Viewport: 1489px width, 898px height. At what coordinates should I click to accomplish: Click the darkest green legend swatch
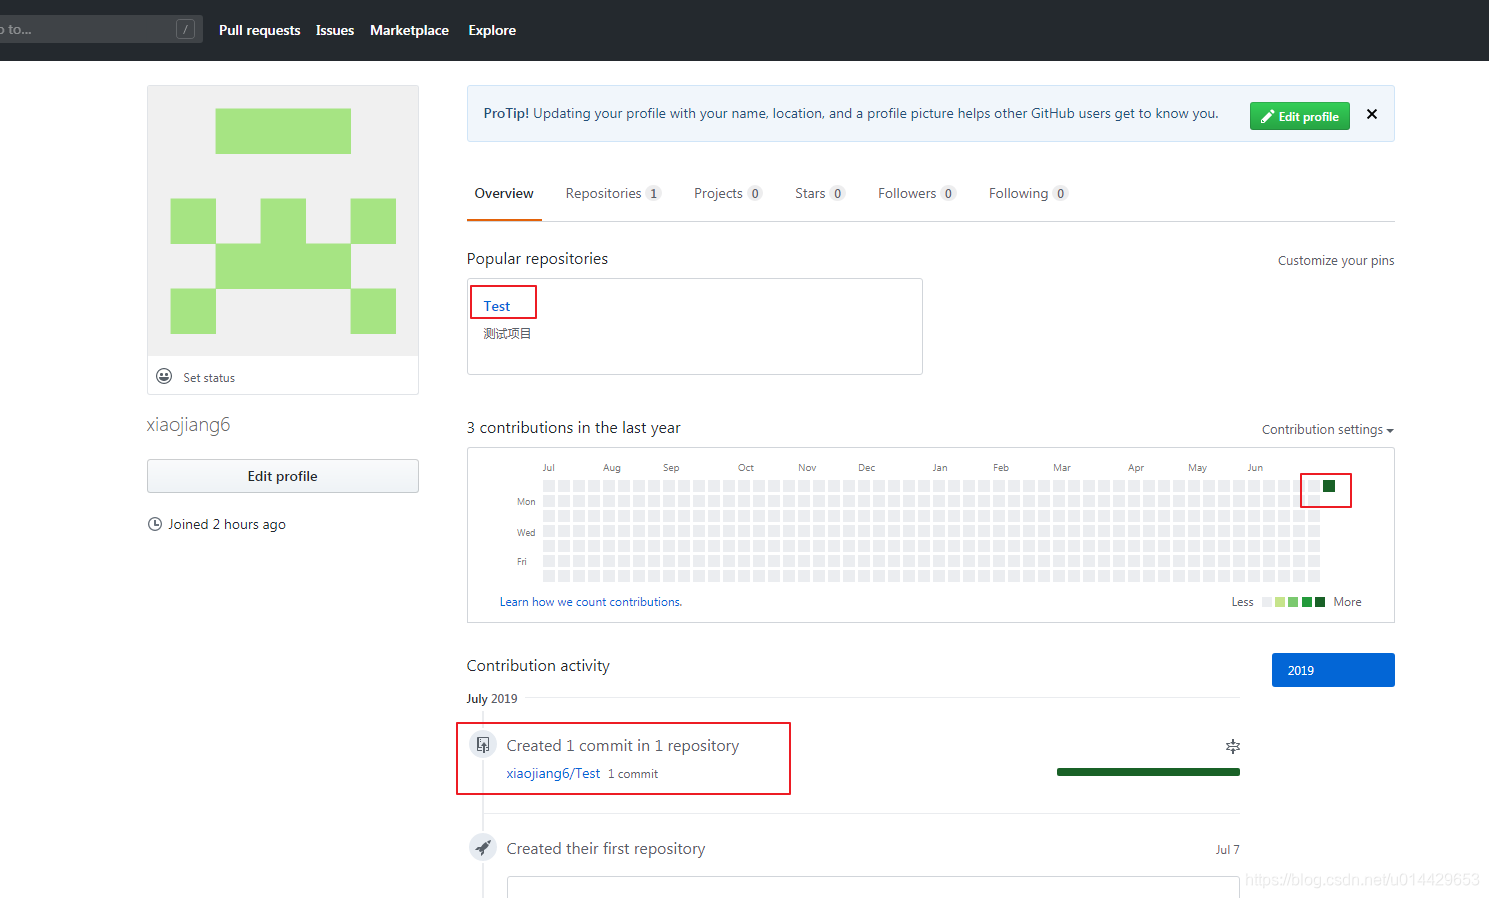point(1320,602)
